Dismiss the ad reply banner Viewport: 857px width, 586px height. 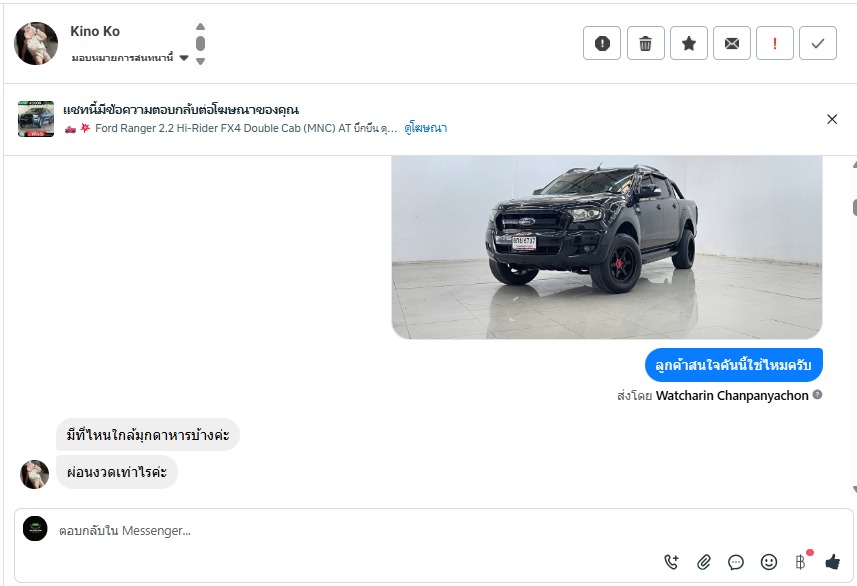coord(832,119)
